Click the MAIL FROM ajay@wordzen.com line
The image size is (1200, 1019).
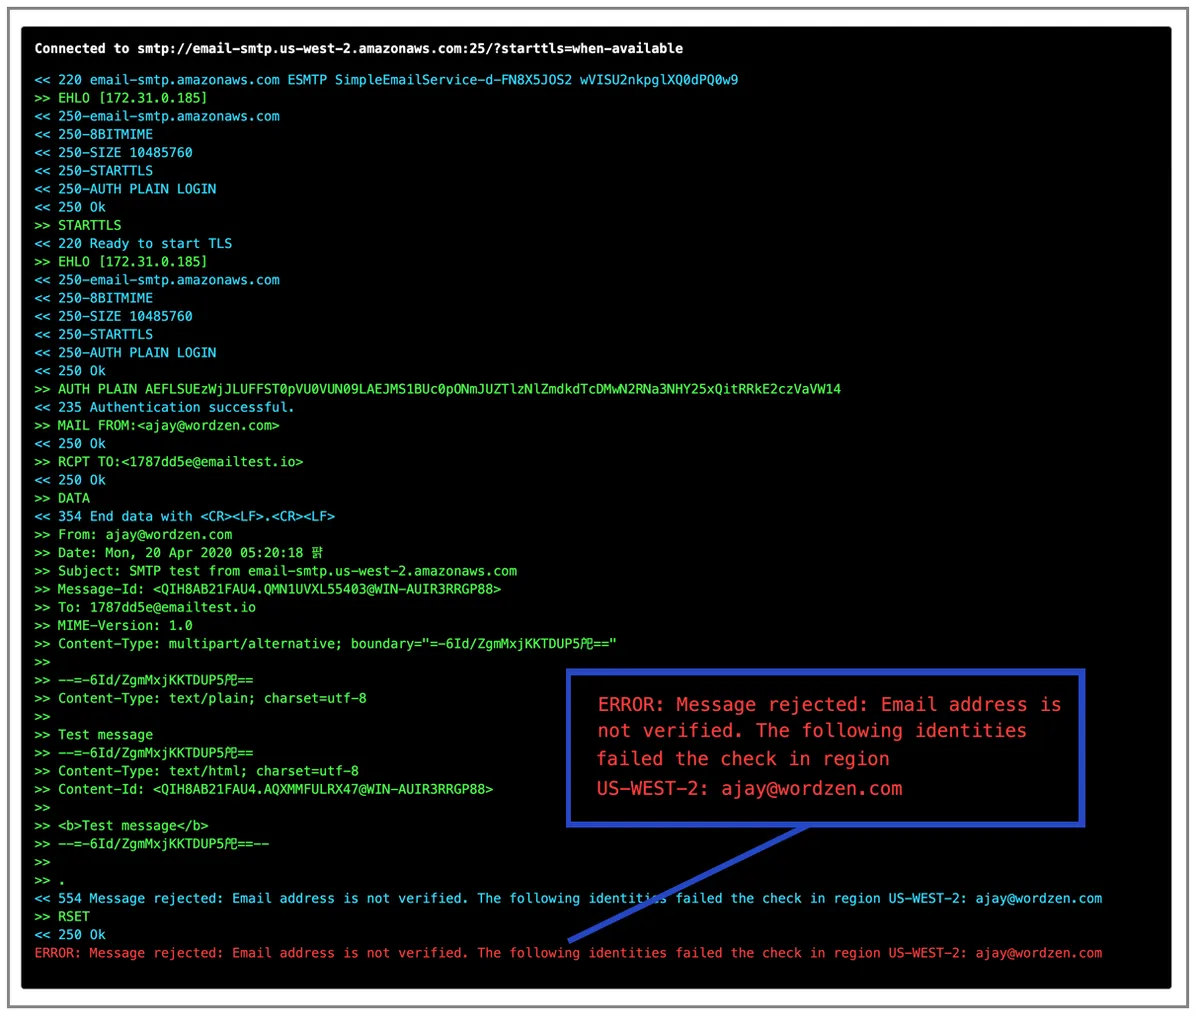click(x=157, y=425)
